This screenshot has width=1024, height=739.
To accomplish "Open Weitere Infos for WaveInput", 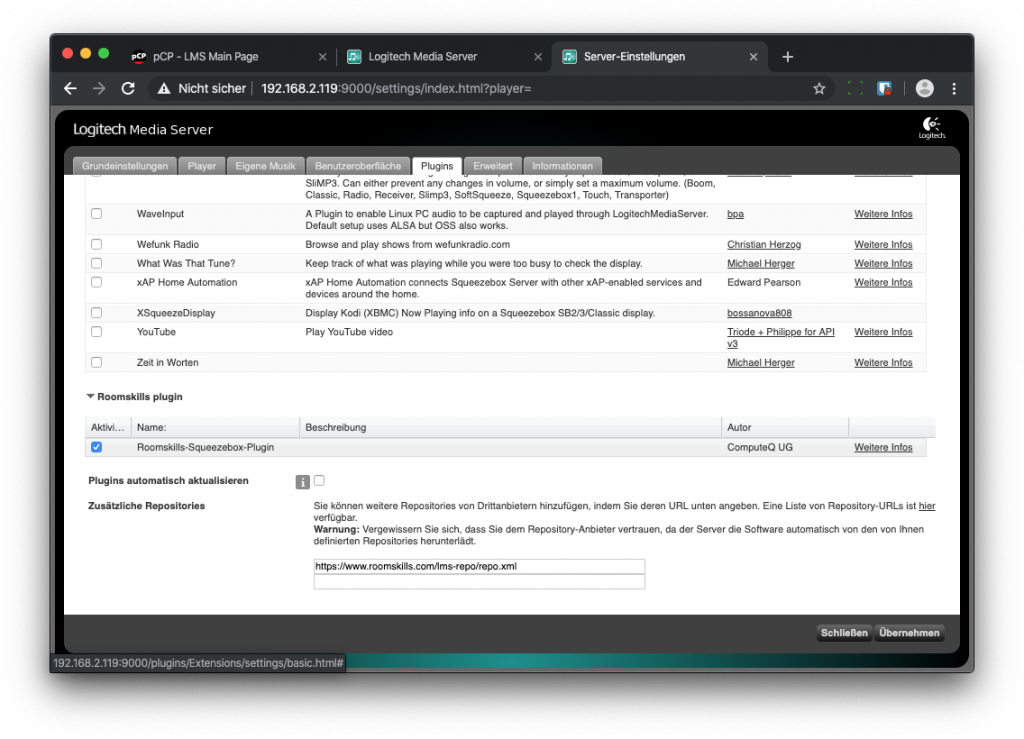I will pos(883,214).
